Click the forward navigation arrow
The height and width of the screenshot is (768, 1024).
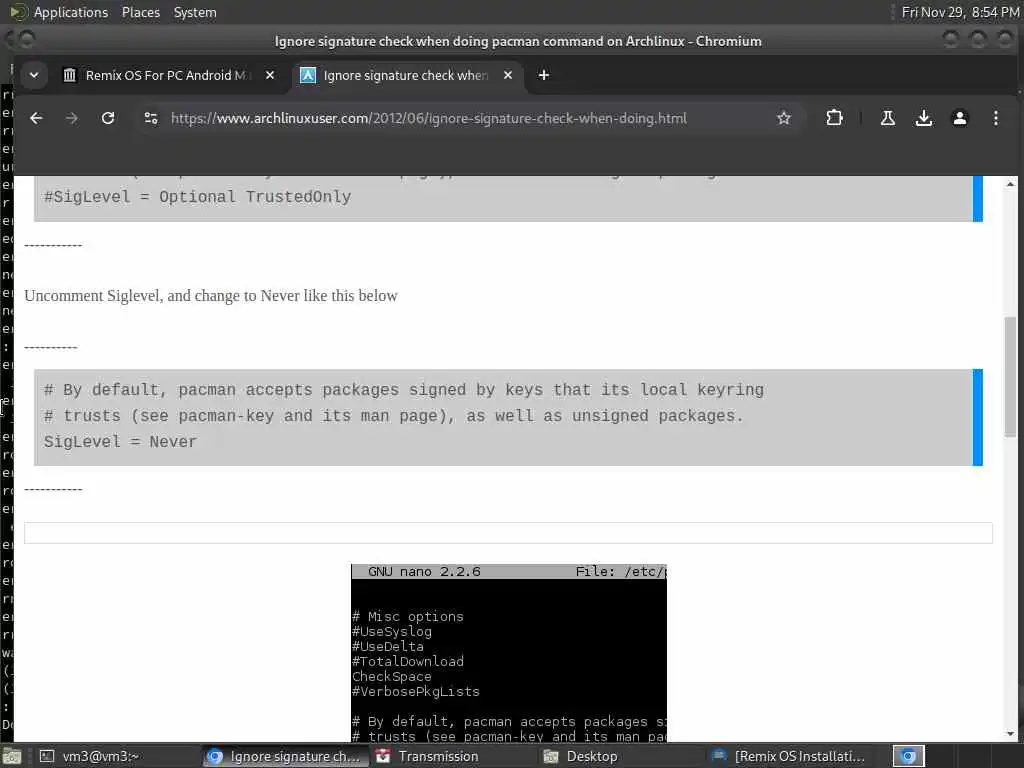(x=72, y=118)
